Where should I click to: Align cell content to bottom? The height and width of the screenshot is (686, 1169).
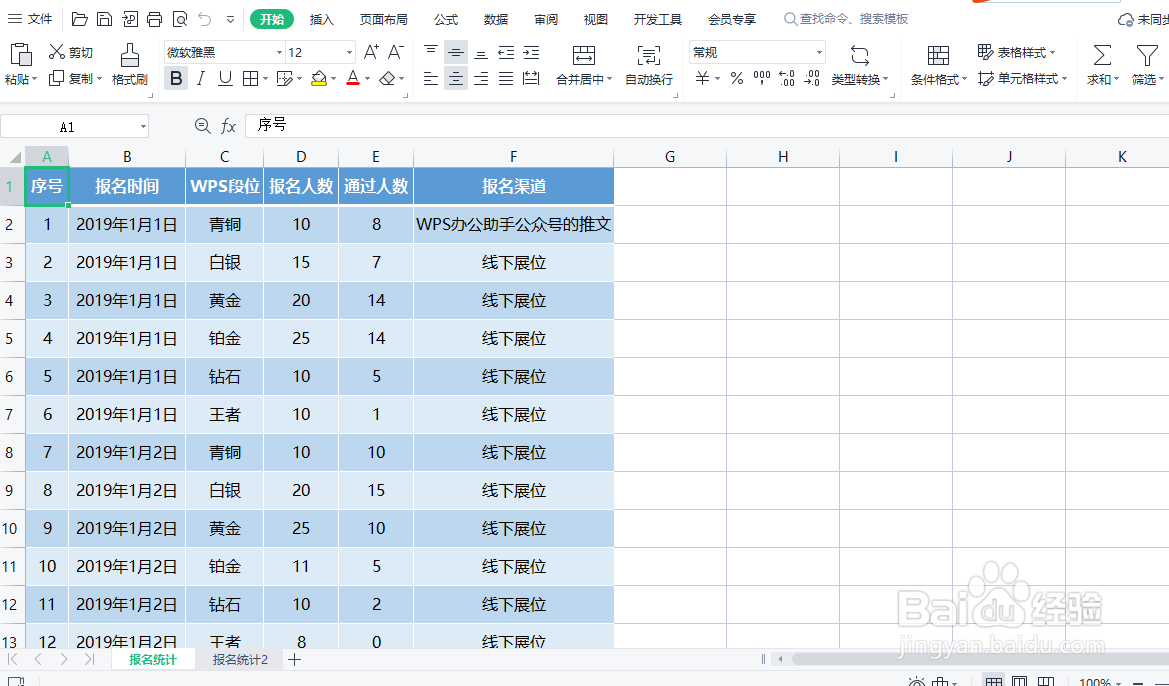[481, 52]
